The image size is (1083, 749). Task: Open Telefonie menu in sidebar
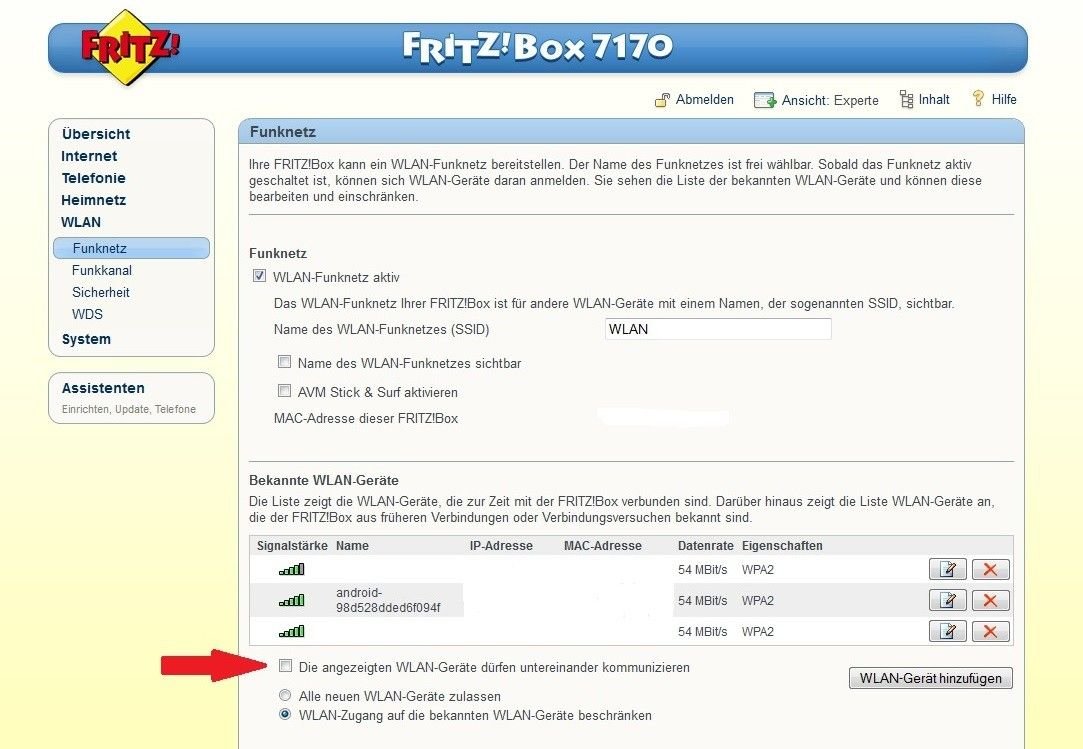(x=93, y=178)
